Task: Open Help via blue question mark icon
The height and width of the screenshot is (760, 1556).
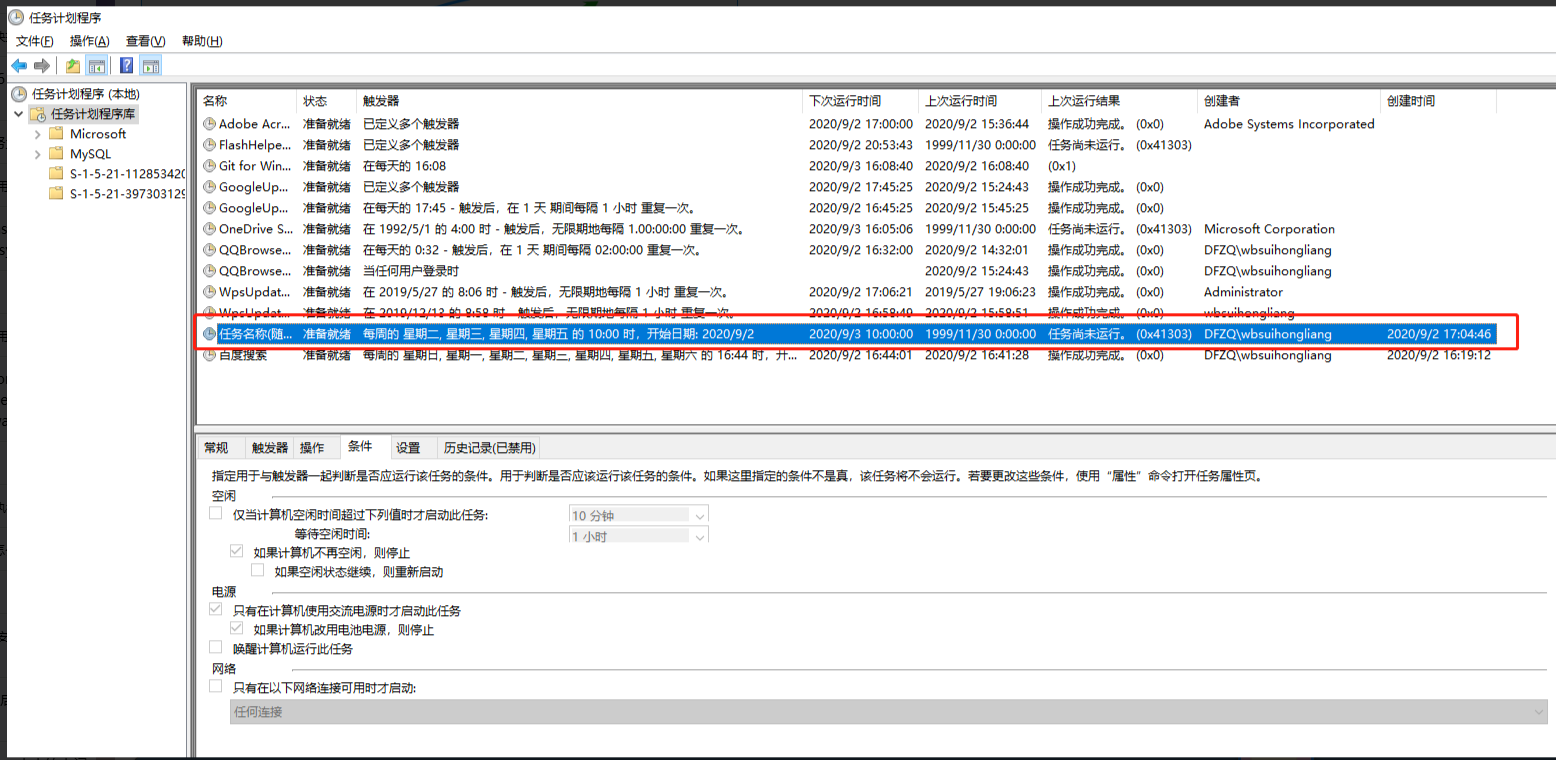Action: 127,66
